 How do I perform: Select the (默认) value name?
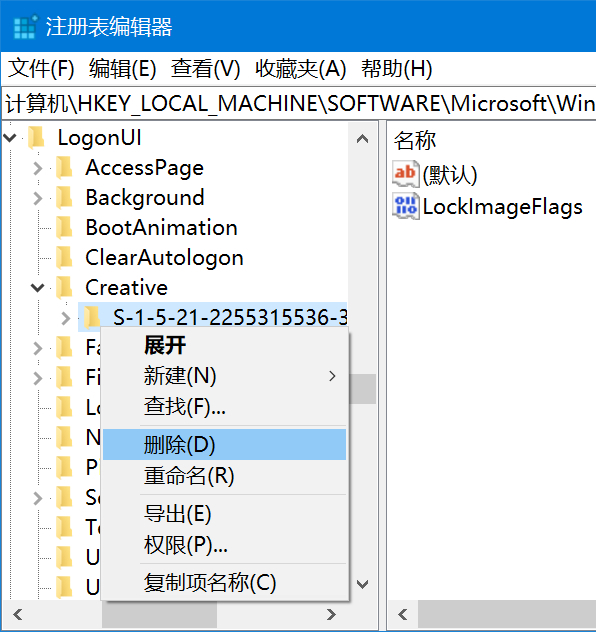click(x=450, y=175)
